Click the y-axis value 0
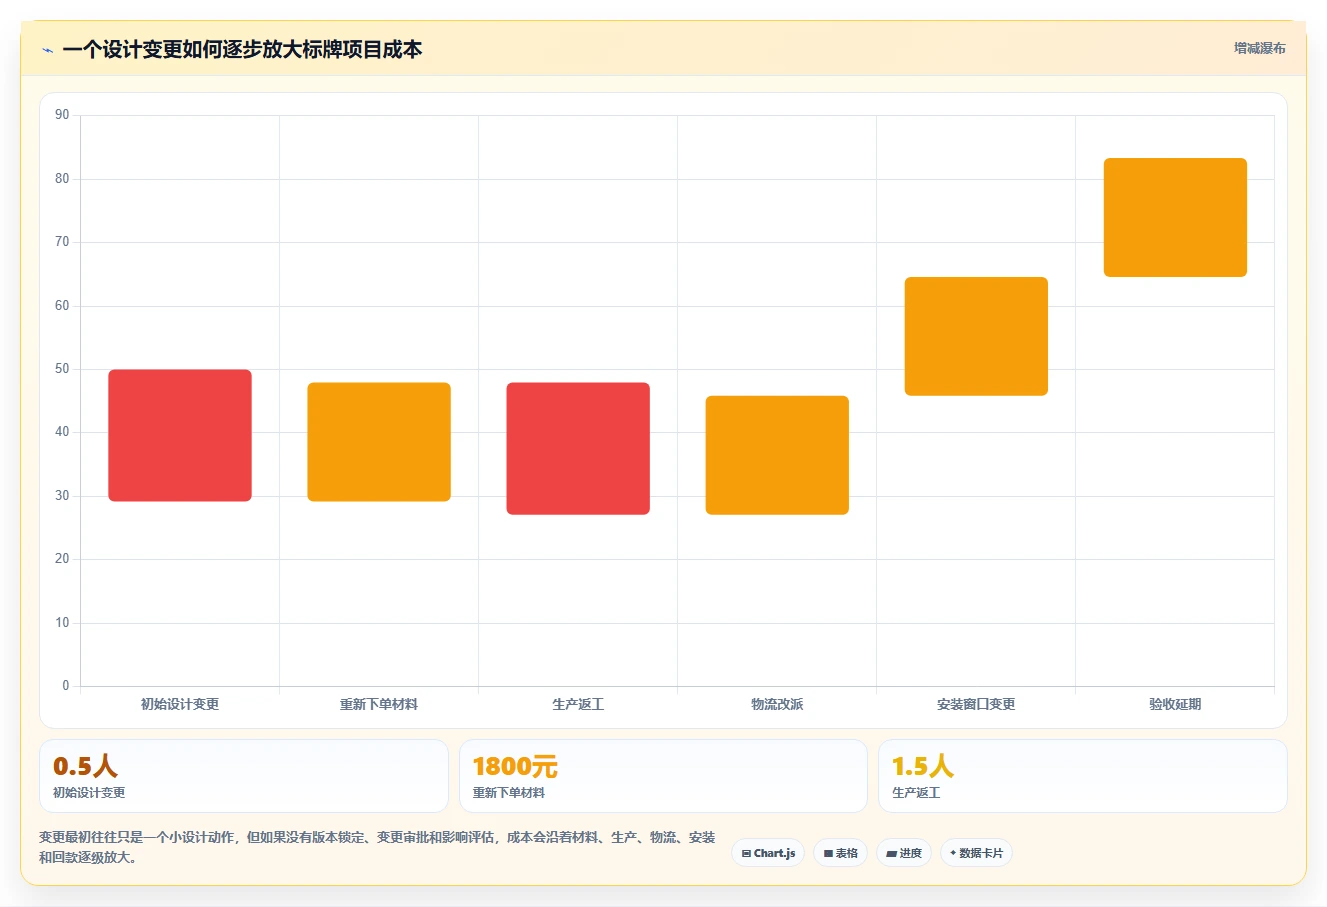The image size is (1327, 907). coord(66,686)
